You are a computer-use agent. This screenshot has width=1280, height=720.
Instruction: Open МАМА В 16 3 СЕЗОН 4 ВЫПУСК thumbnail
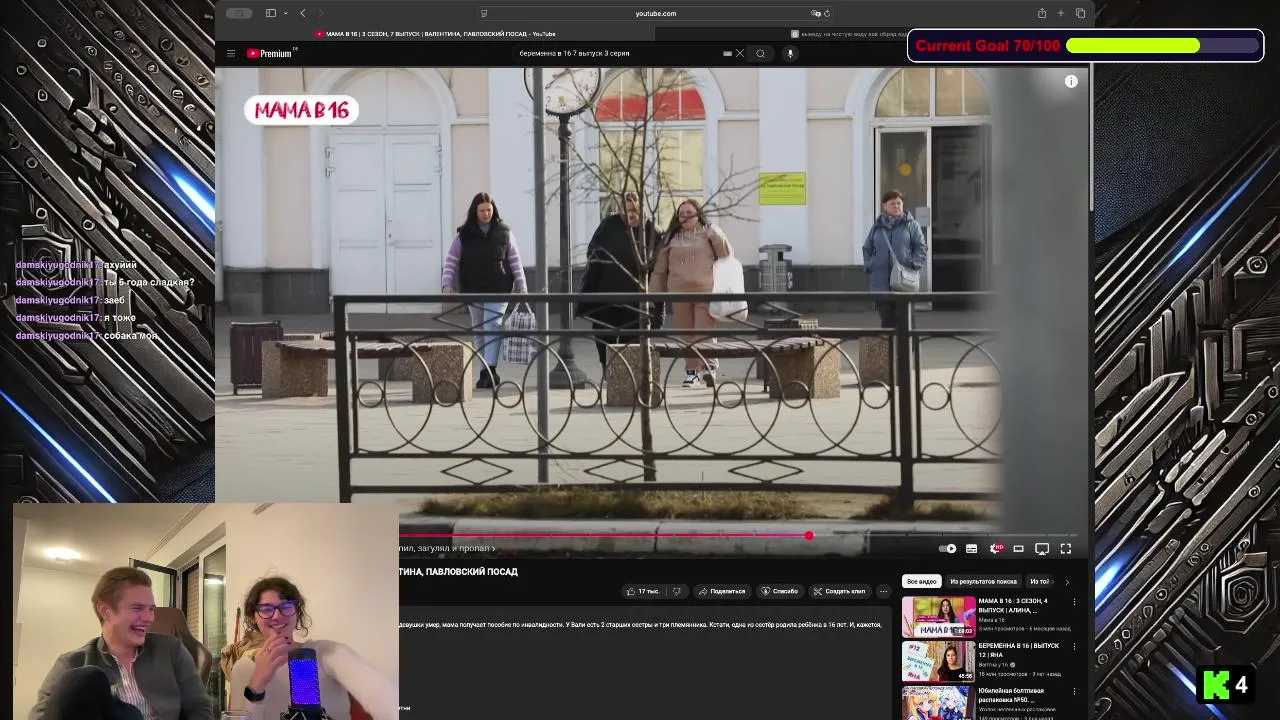point(938,616)
